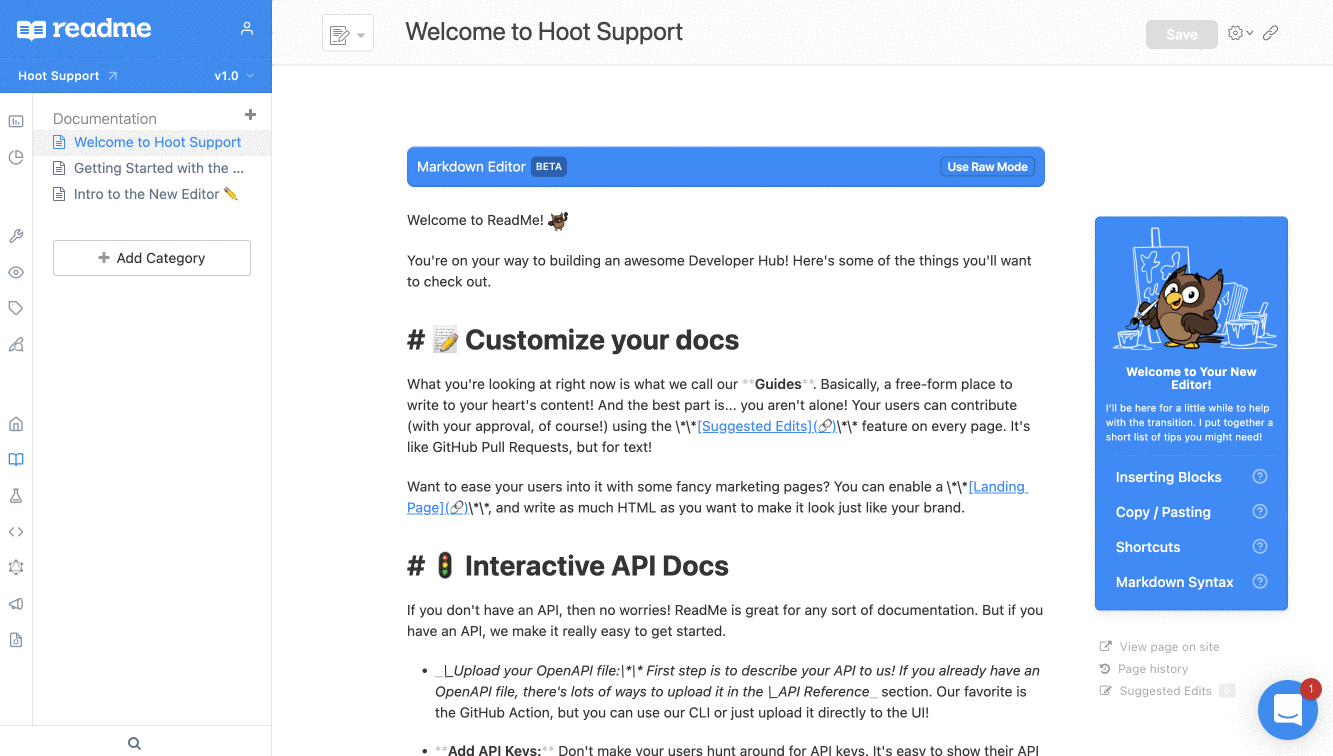Click the owl painter illustration
1333x756 pixels.
pyautogui.click(x=1192, y=290)
